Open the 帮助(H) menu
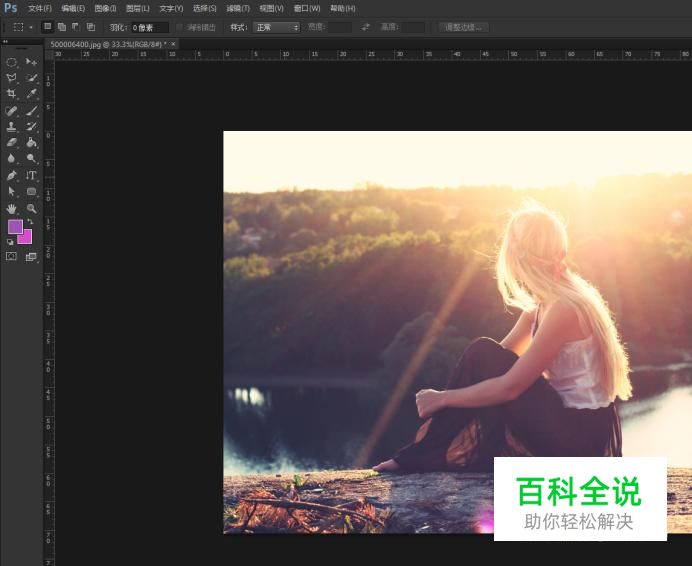This screenshot has width=692, height=566. point(342,8)
